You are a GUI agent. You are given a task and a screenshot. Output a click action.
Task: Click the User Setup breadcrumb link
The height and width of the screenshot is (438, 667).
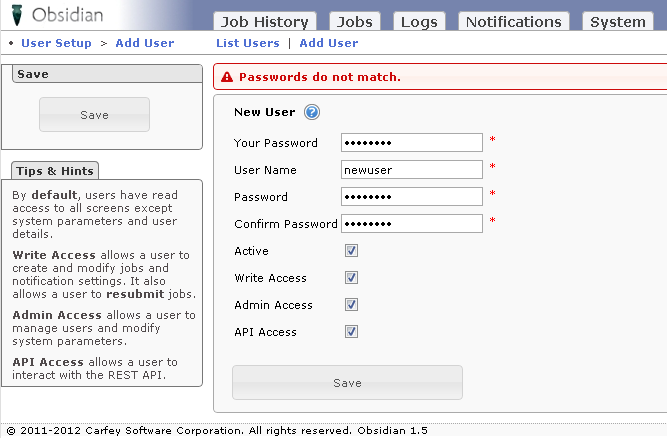tap(56, 43)
